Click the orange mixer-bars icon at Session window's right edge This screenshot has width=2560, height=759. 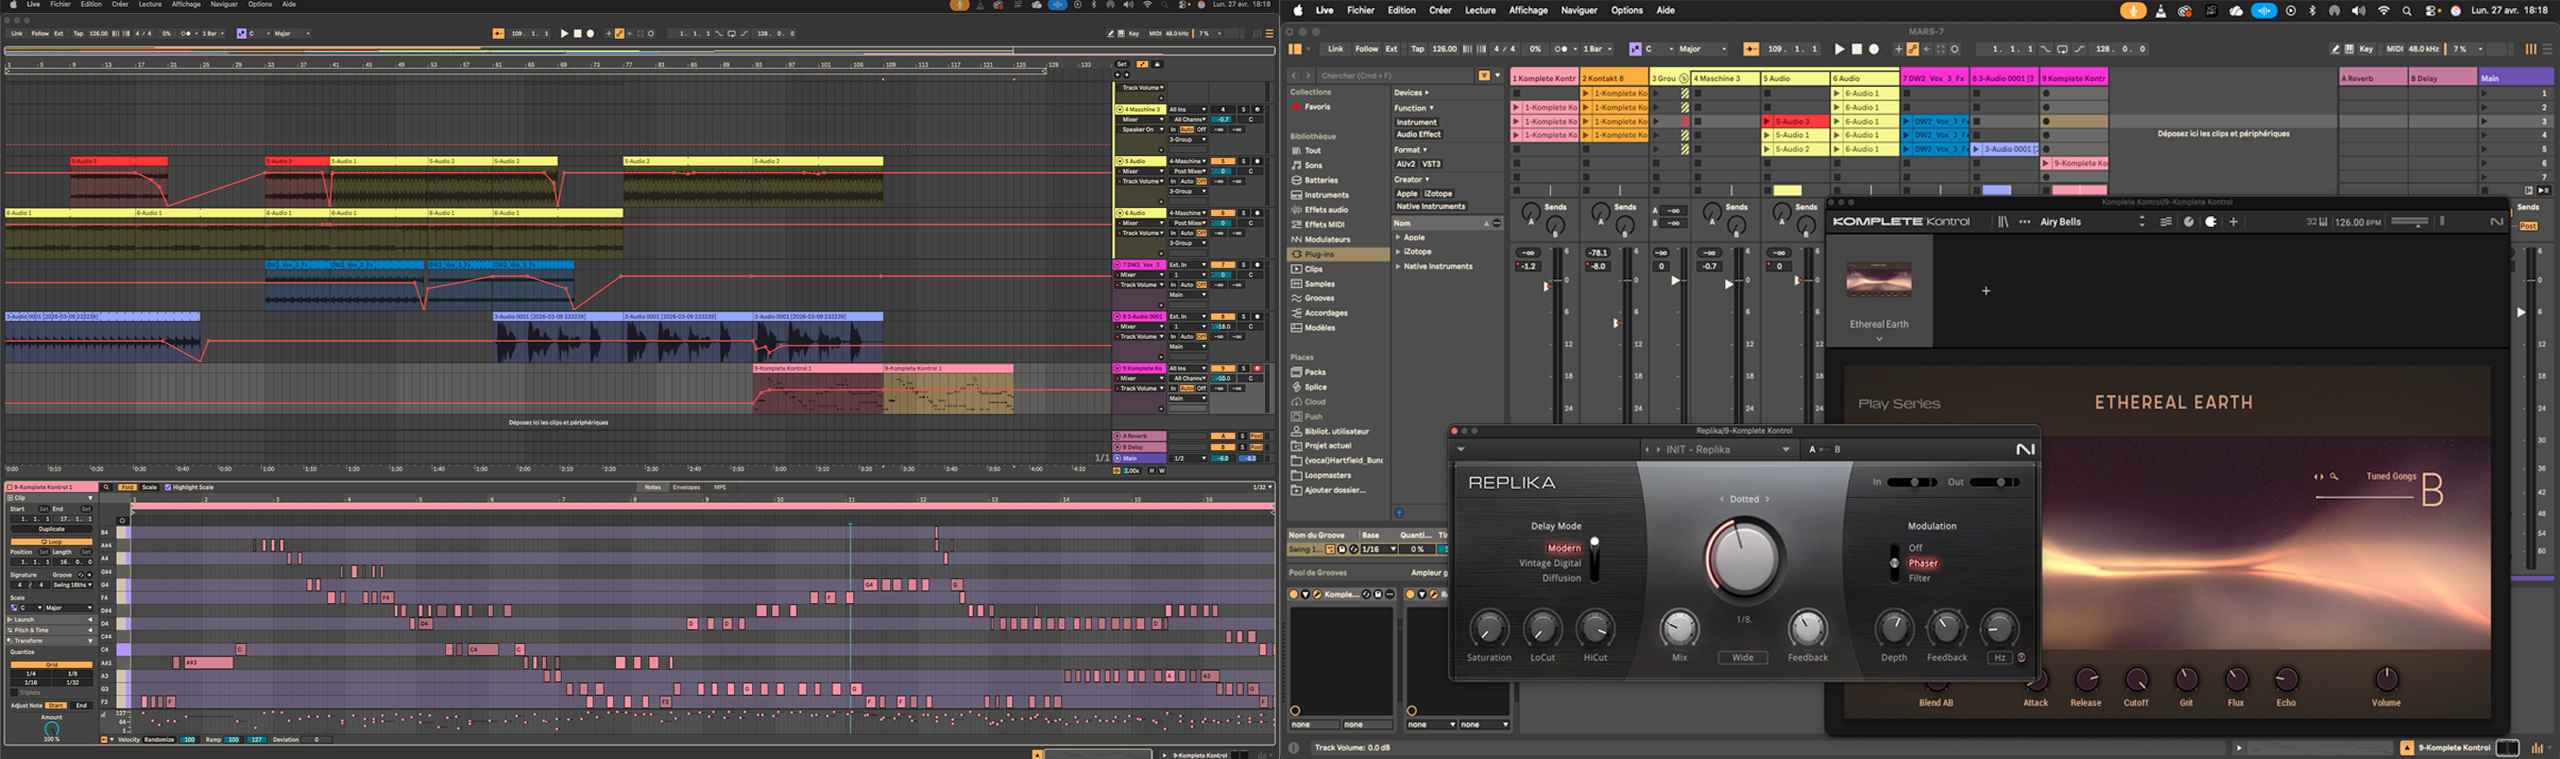click(x=2531, y=49)
